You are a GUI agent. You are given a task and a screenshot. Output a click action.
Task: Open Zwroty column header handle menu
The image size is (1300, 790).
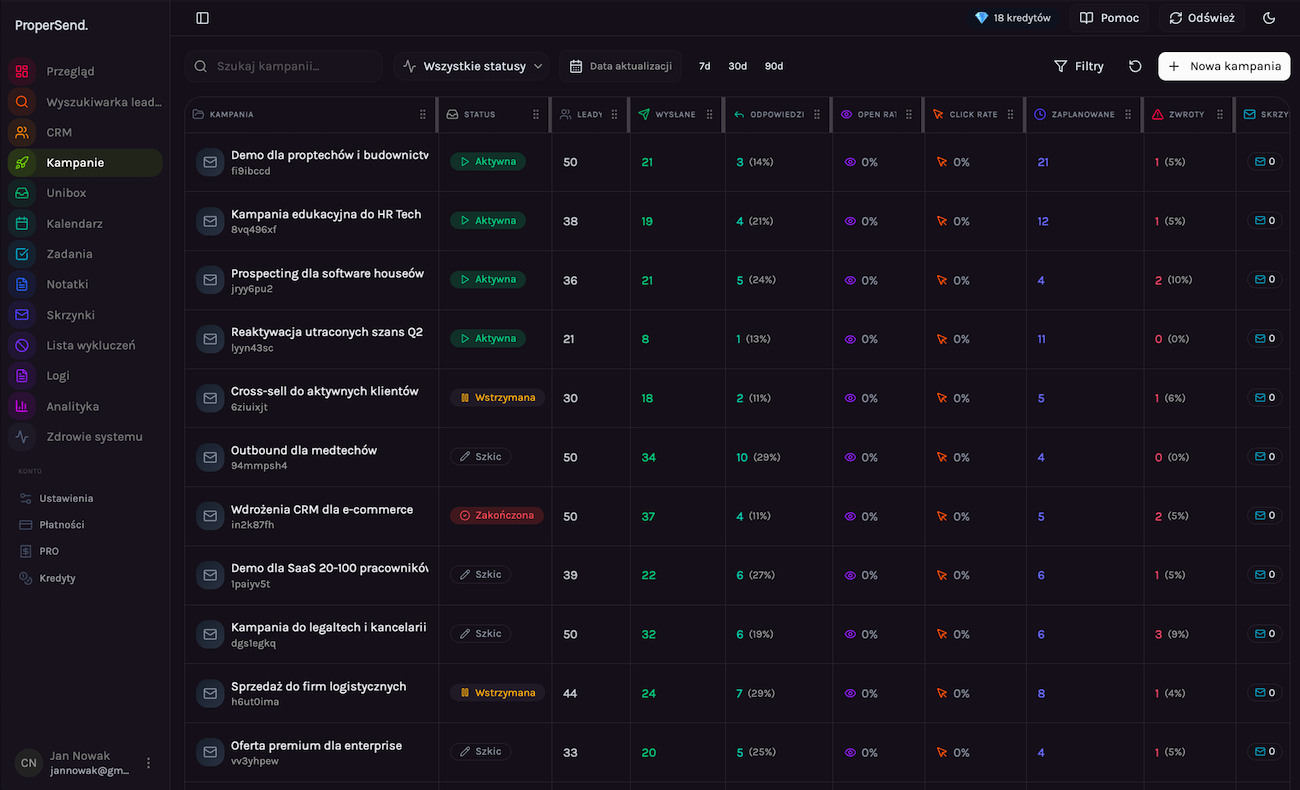pos(1220,115)
